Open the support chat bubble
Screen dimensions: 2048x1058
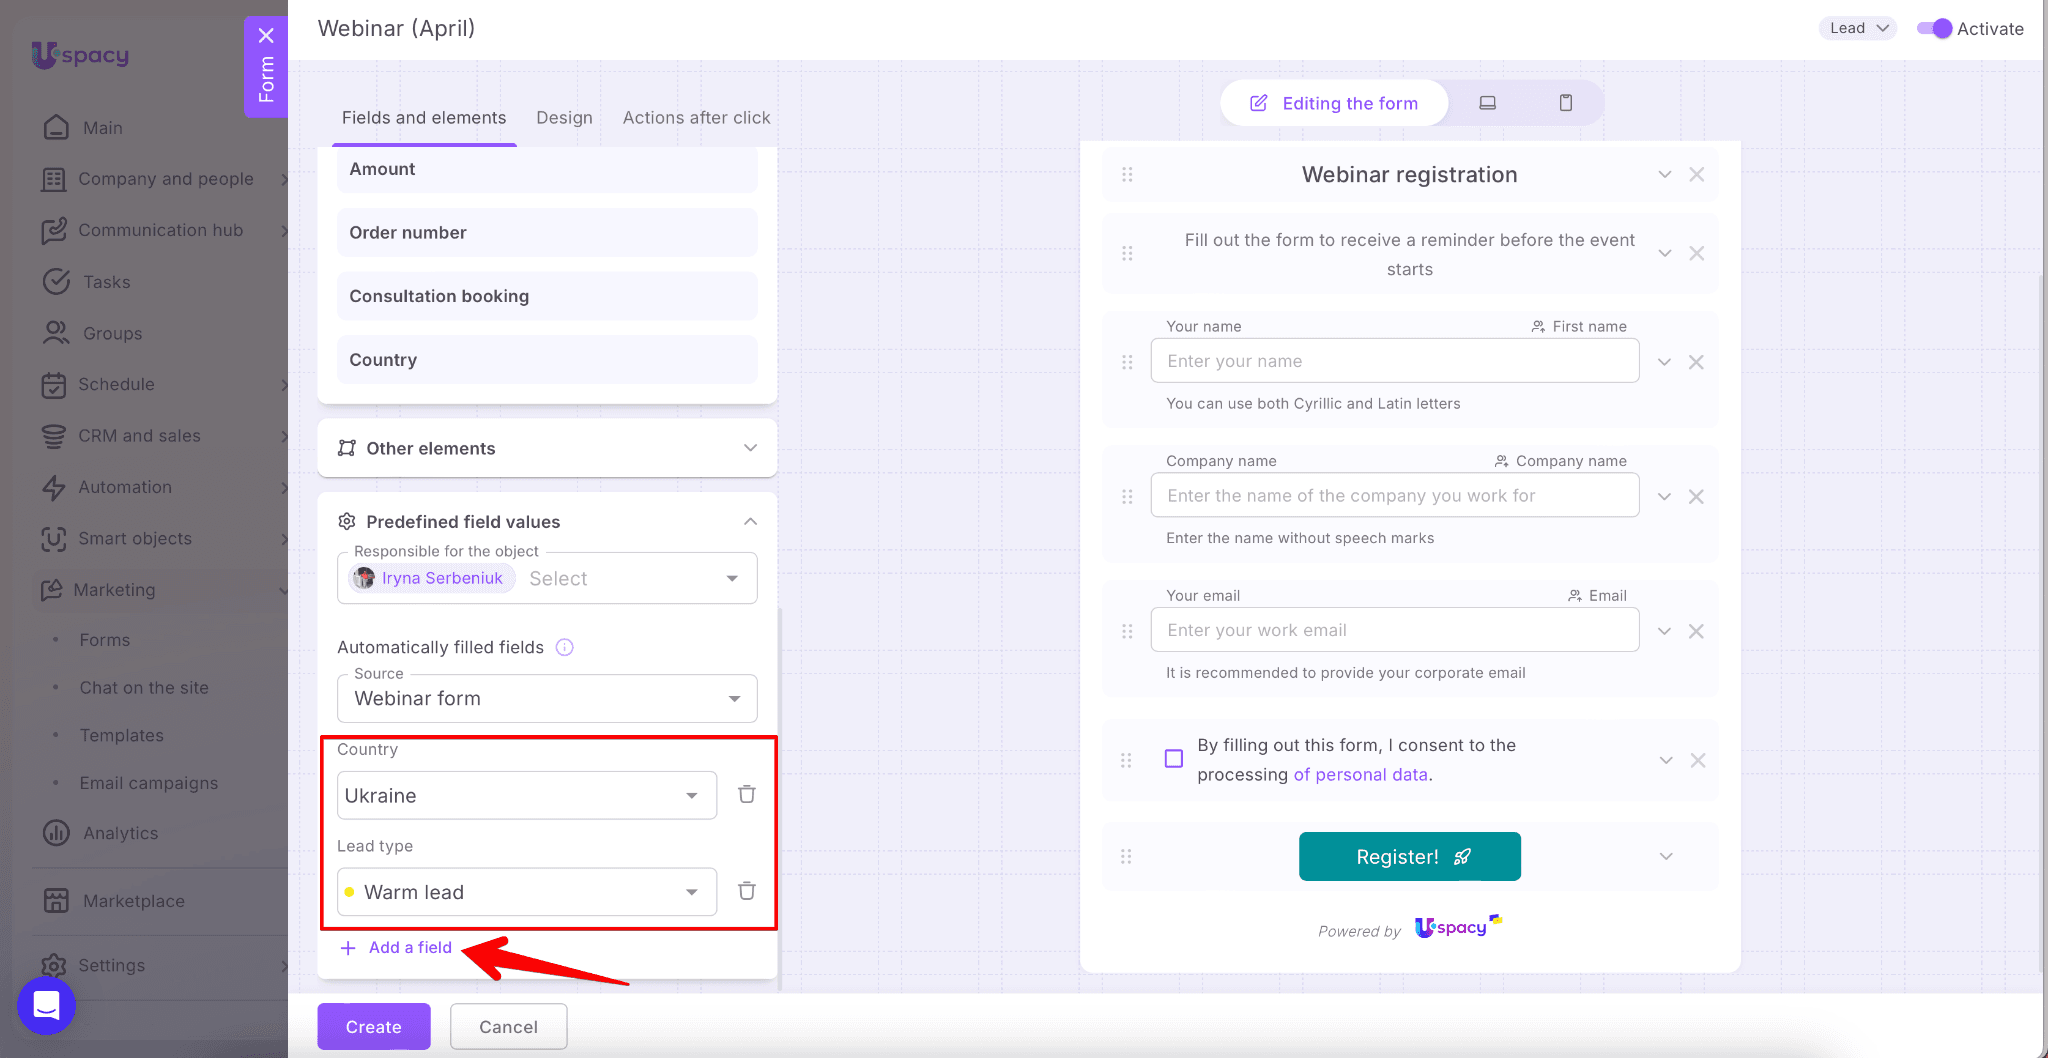pos(47,1005)
